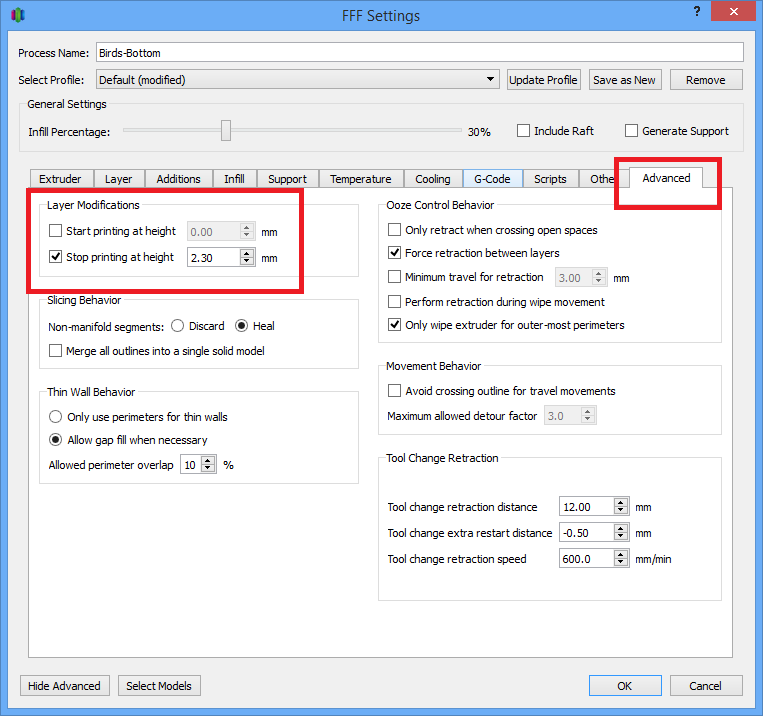The height and width of the screenshot is (716, 764).
Task: Increase Stop printing at height value
Action: pyautogui.click(x=247, y=253)
